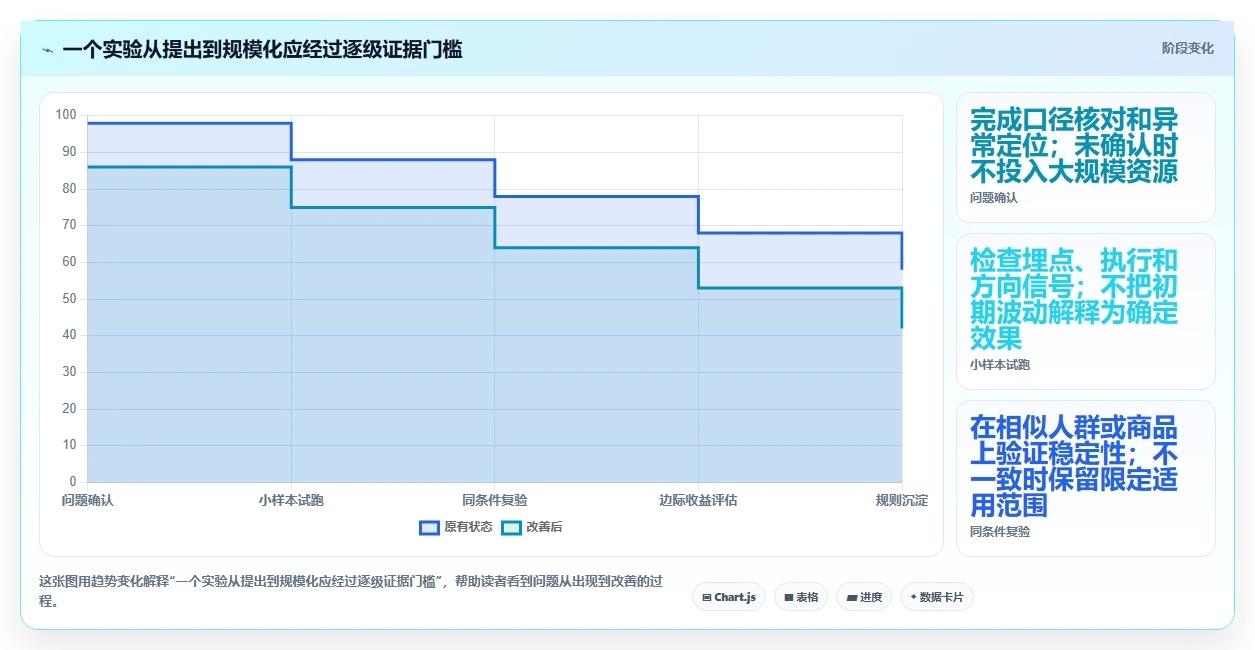Open the 同条件复验 card on the right
This screenshot has height=650, width=1255.
coord(1086,478)
